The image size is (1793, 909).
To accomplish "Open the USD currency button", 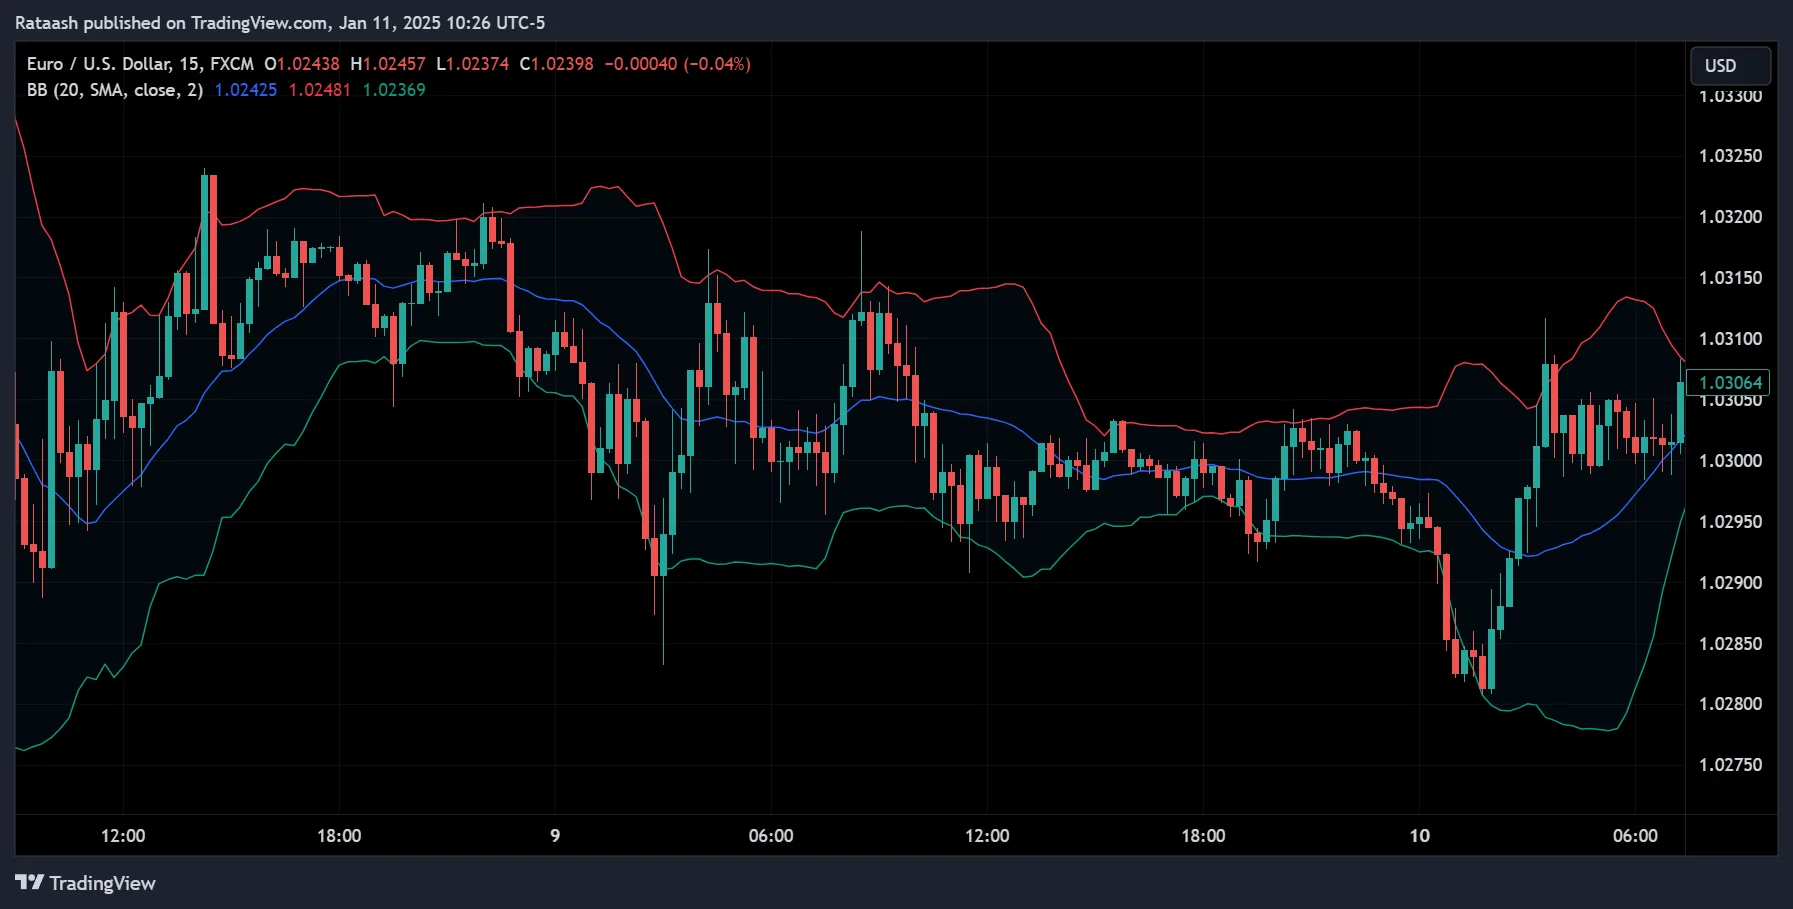I will 1729,65.
